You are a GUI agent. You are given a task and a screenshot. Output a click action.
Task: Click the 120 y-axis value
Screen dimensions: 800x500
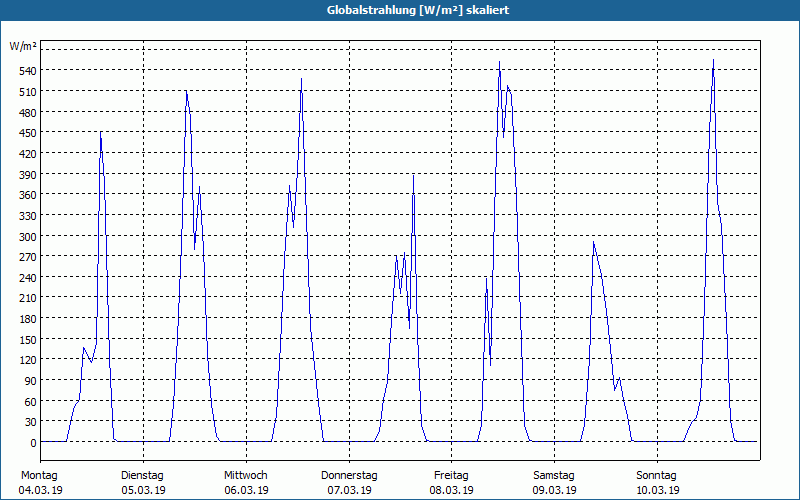(27, 361)
